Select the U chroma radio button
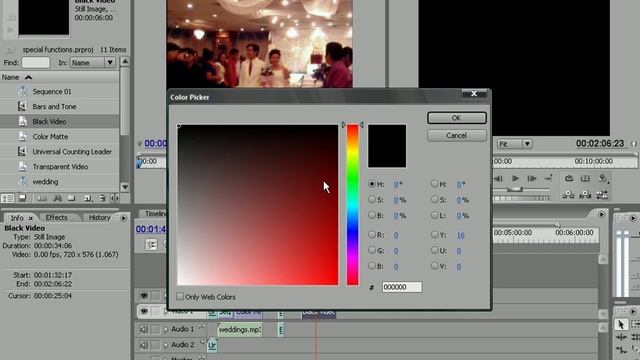This screenshot has height=360, width=640. pyautogui.click(x=434, y=250)
